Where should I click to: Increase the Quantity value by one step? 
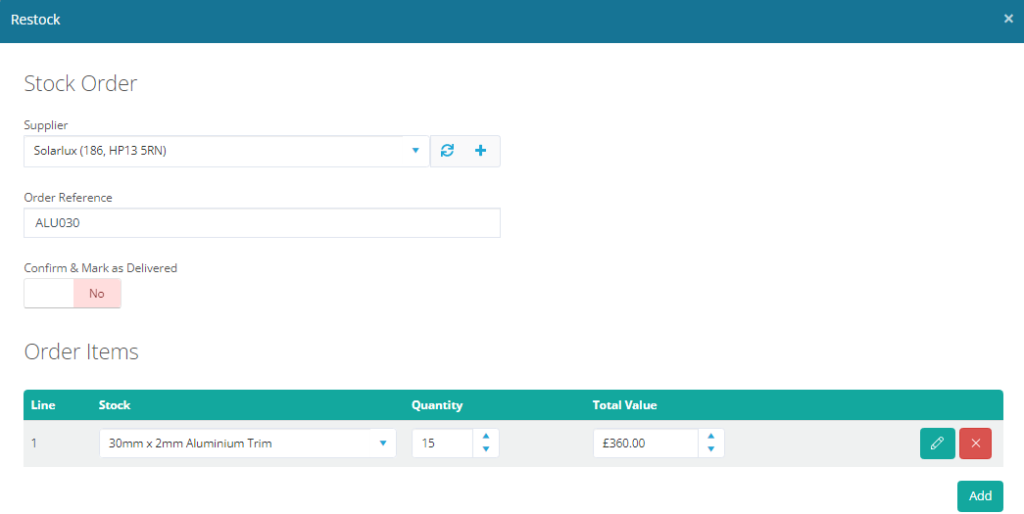pyautogui.click(x=486, y=437)
